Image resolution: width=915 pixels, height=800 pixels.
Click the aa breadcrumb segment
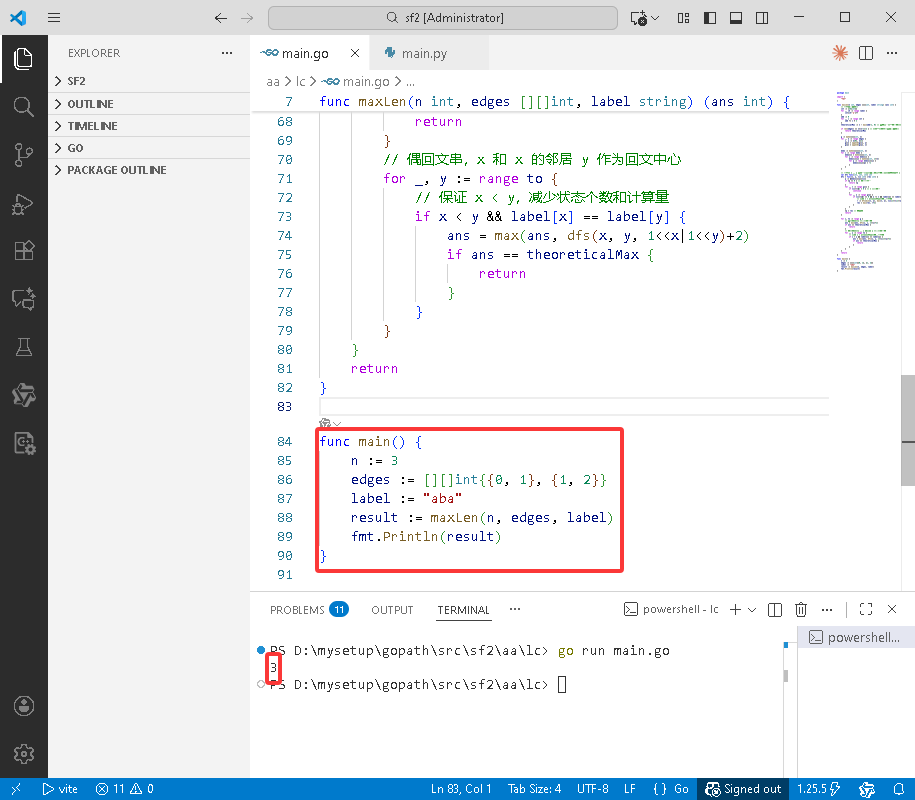tap(273, 82)
